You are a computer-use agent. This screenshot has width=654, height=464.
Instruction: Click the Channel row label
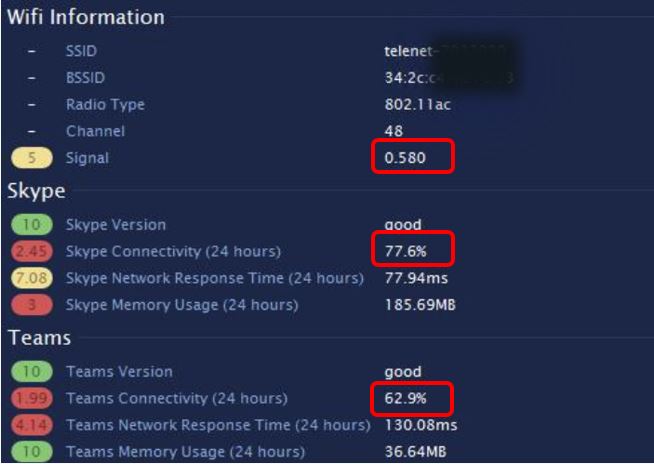(x=96, y=131)
